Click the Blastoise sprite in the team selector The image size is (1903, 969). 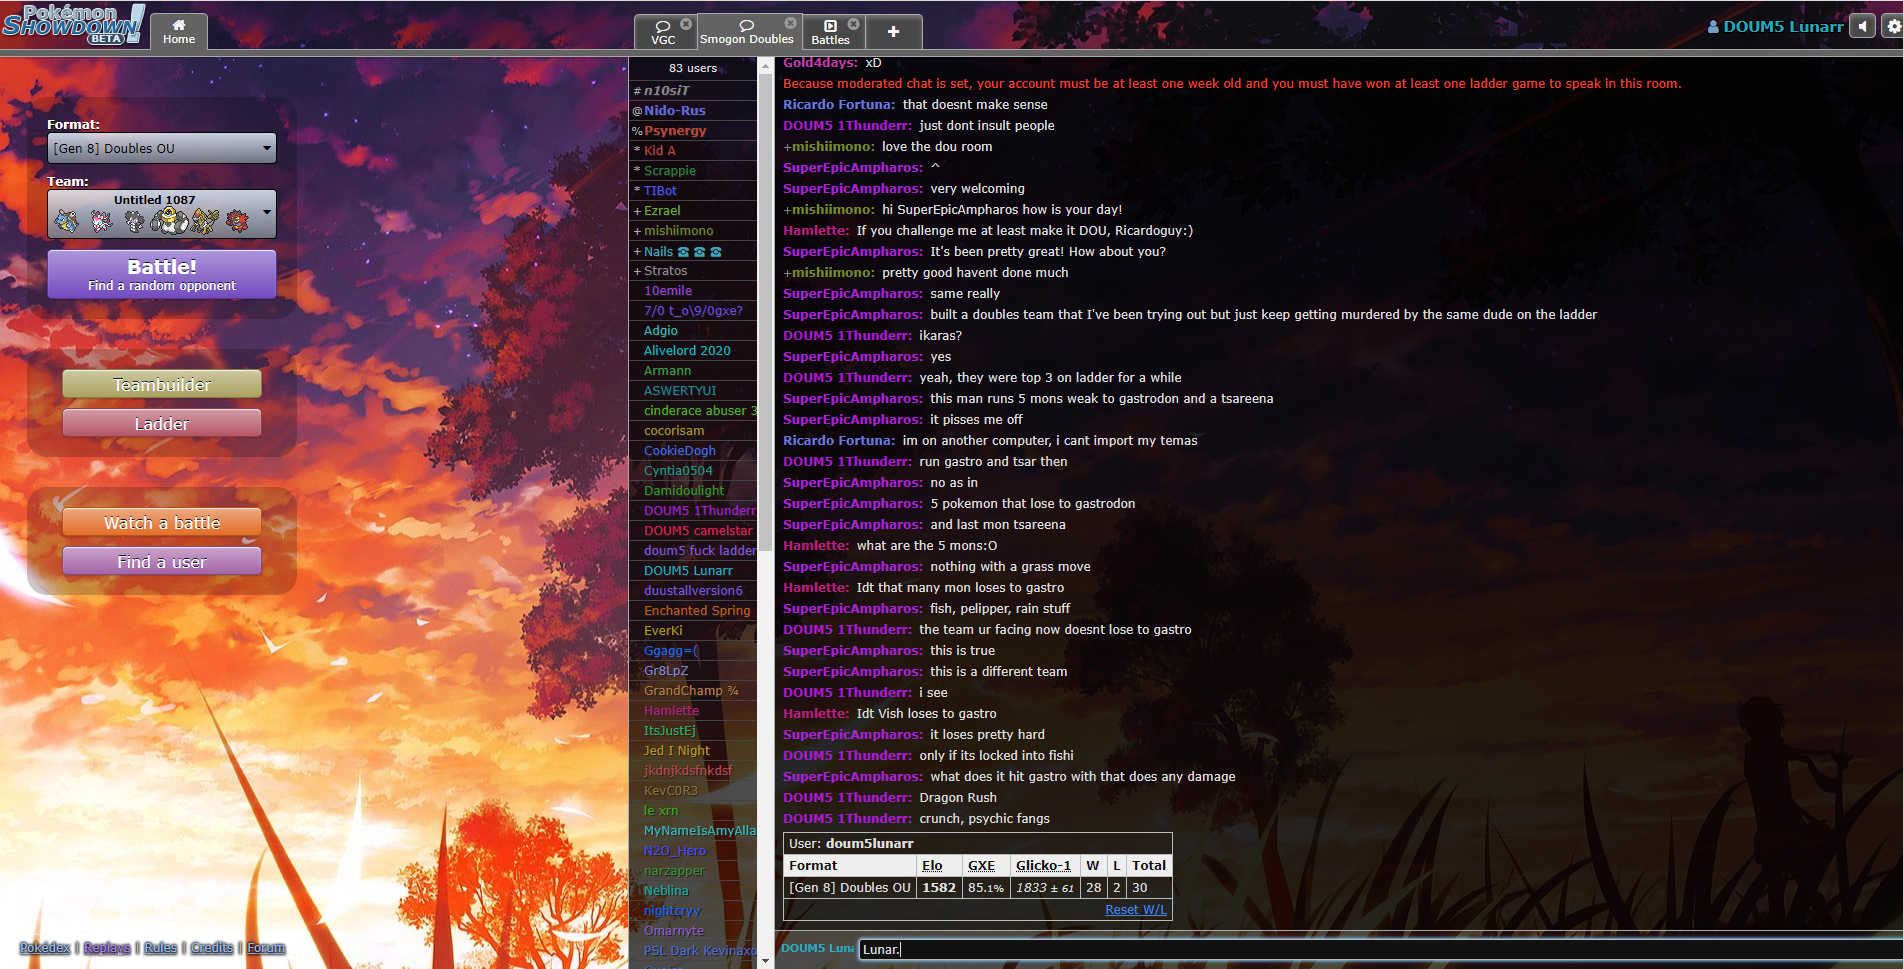[x=66, y=221]
